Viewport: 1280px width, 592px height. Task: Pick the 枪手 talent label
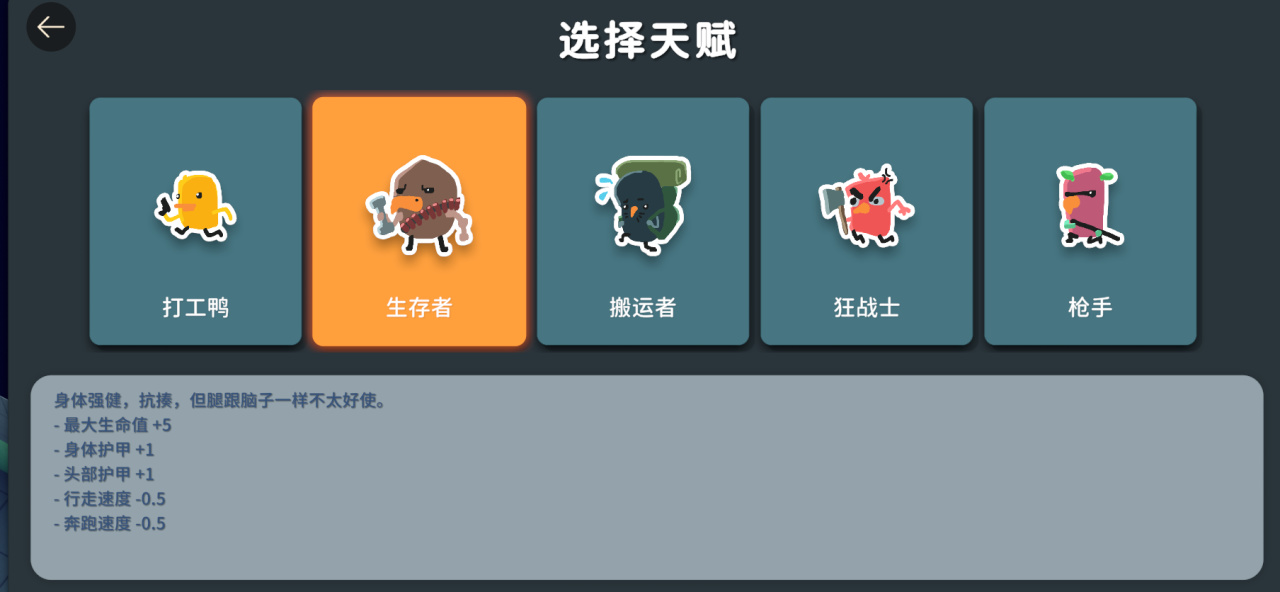(x=1090, y=307)
